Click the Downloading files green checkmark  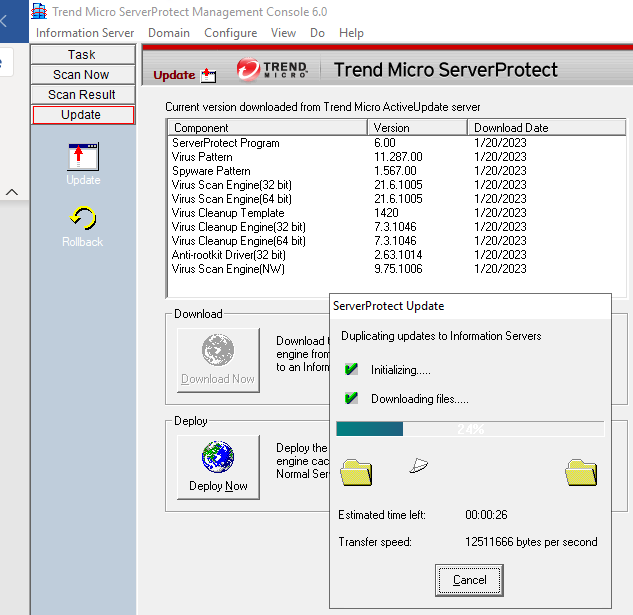pyautogui.click(x=351, y=398)
